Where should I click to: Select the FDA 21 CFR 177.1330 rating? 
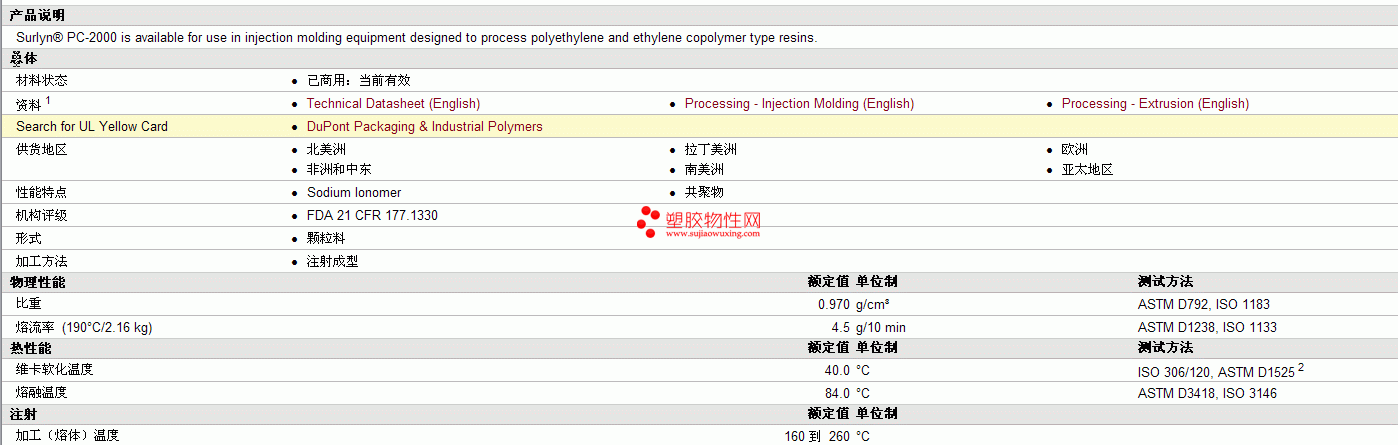click(372, 215)
